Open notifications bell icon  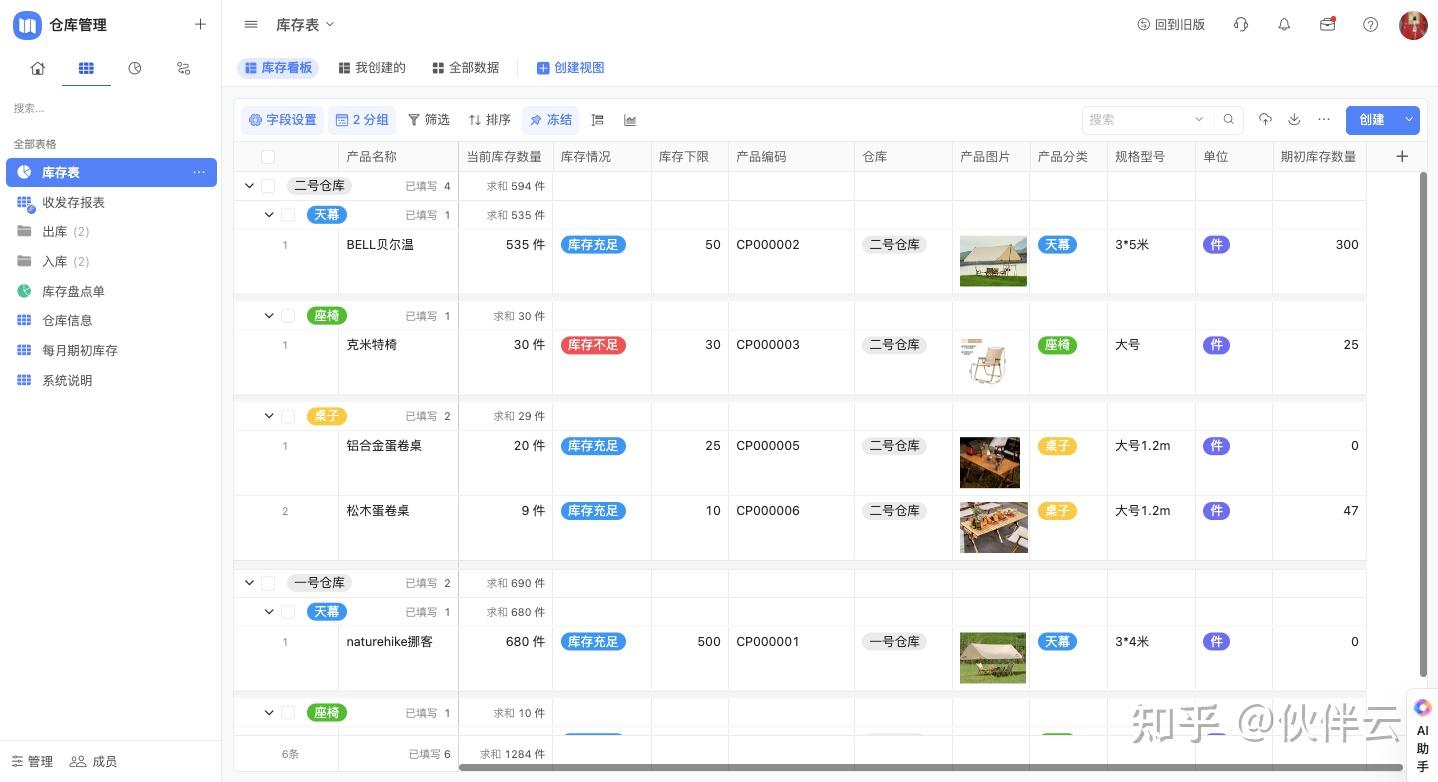coord(1284,24)
